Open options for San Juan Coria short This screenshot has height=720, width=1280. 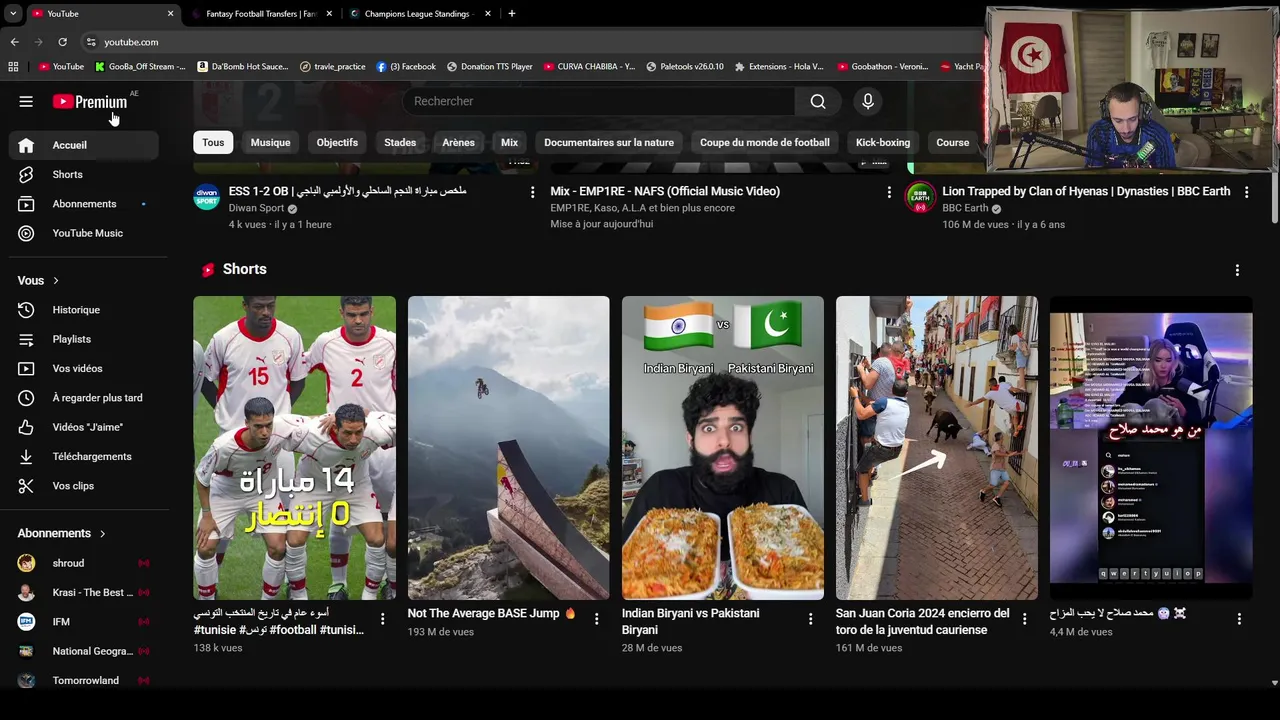1024,619
